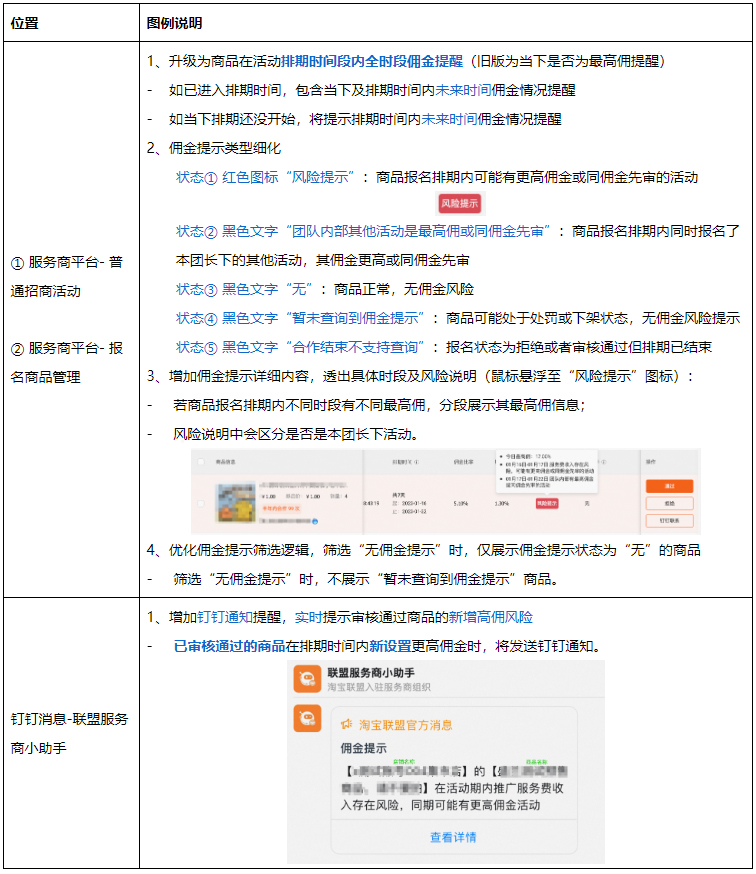Click the 商品信息 column header
This screenshot has height=874, width=756.
[x=225, y=462]
